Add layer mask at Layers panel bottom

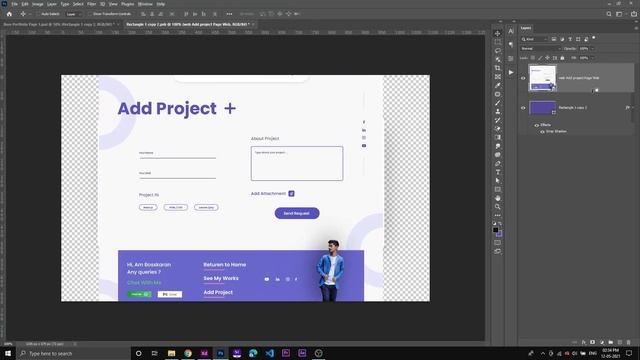click(x=592, y=342)
